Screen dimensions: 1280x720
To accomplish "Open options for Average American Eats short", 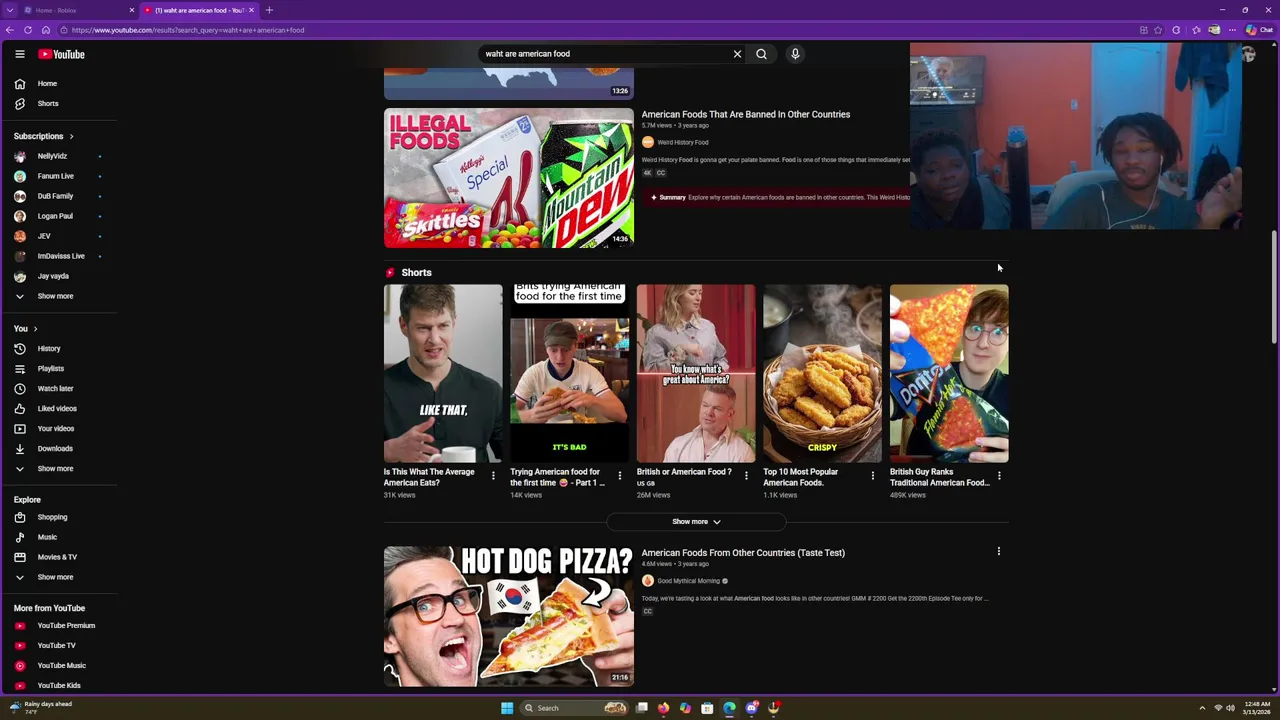I will click(493, 476).
